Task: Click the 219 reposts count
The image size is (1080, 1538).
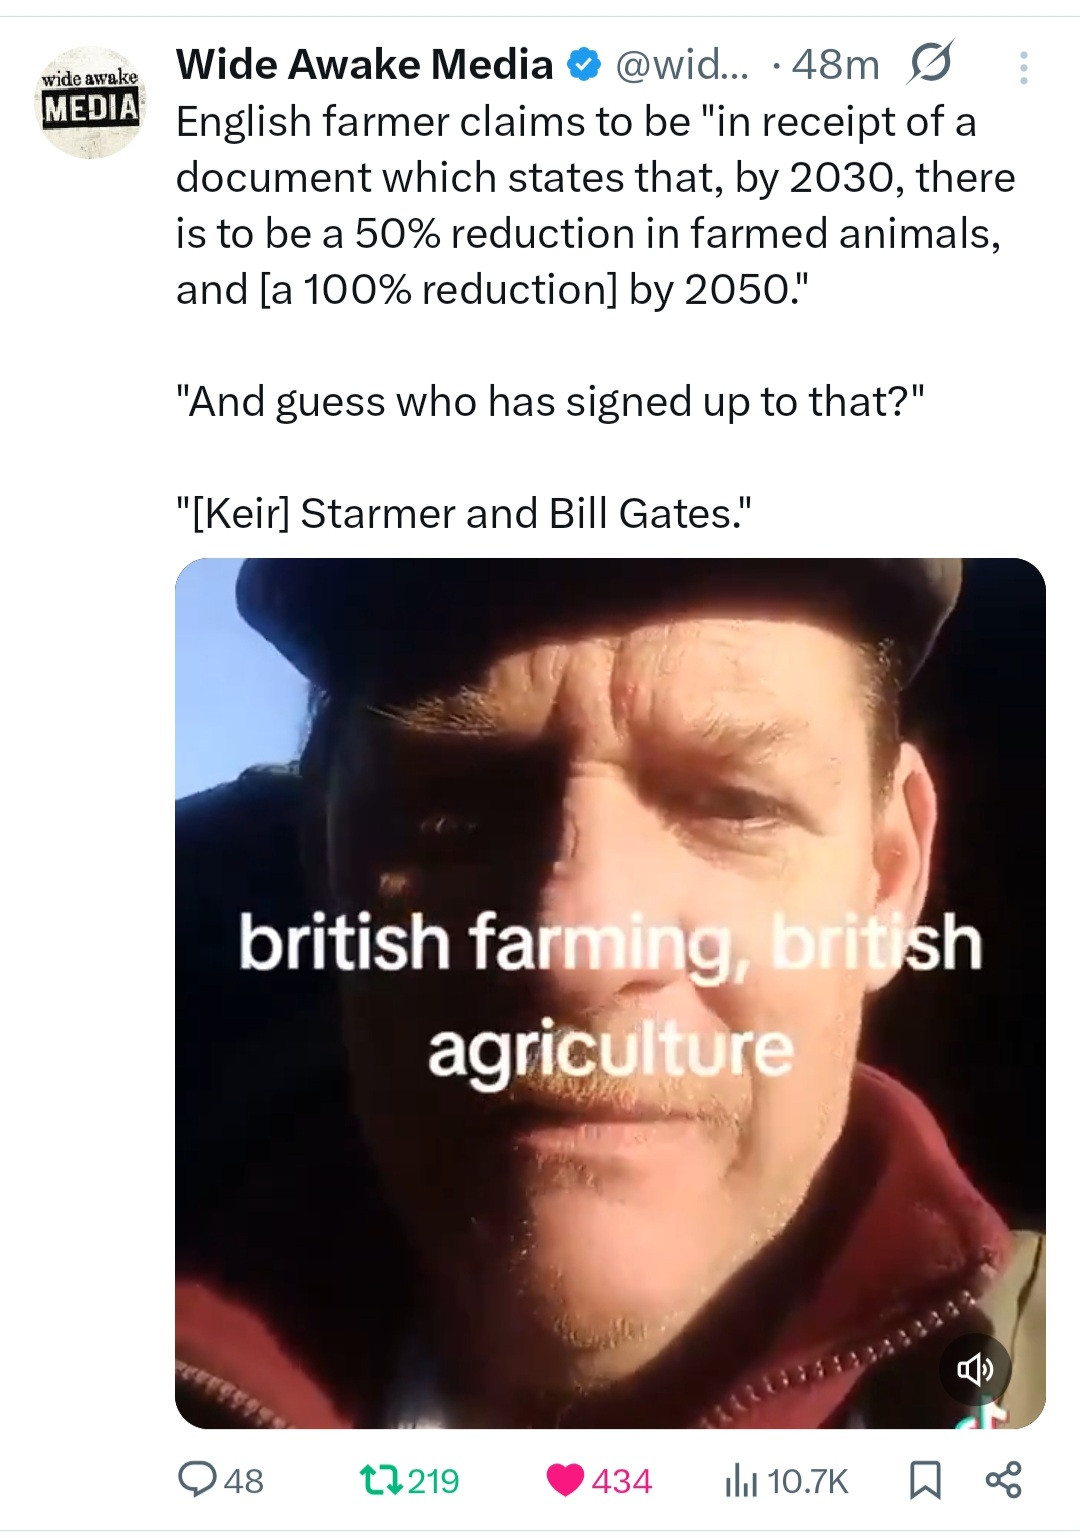Action: coord(433,1481)
